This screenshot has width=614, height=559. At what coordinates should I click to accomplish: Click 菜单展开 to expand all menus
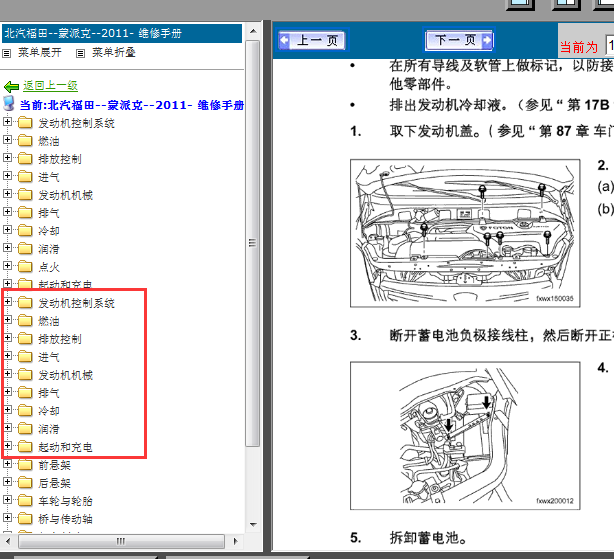pos(40,52)
